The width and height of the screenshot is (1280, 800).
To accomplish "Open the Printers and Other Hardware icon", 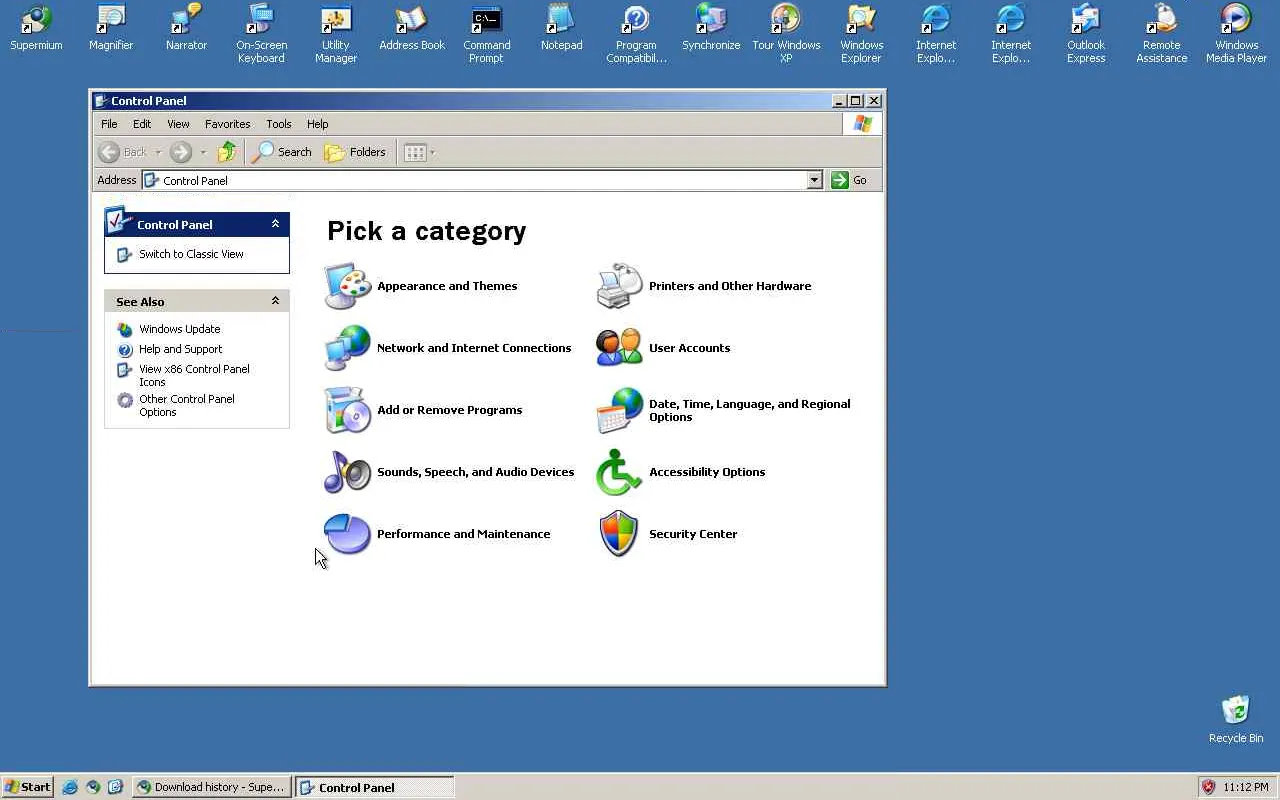I will 619,286.
